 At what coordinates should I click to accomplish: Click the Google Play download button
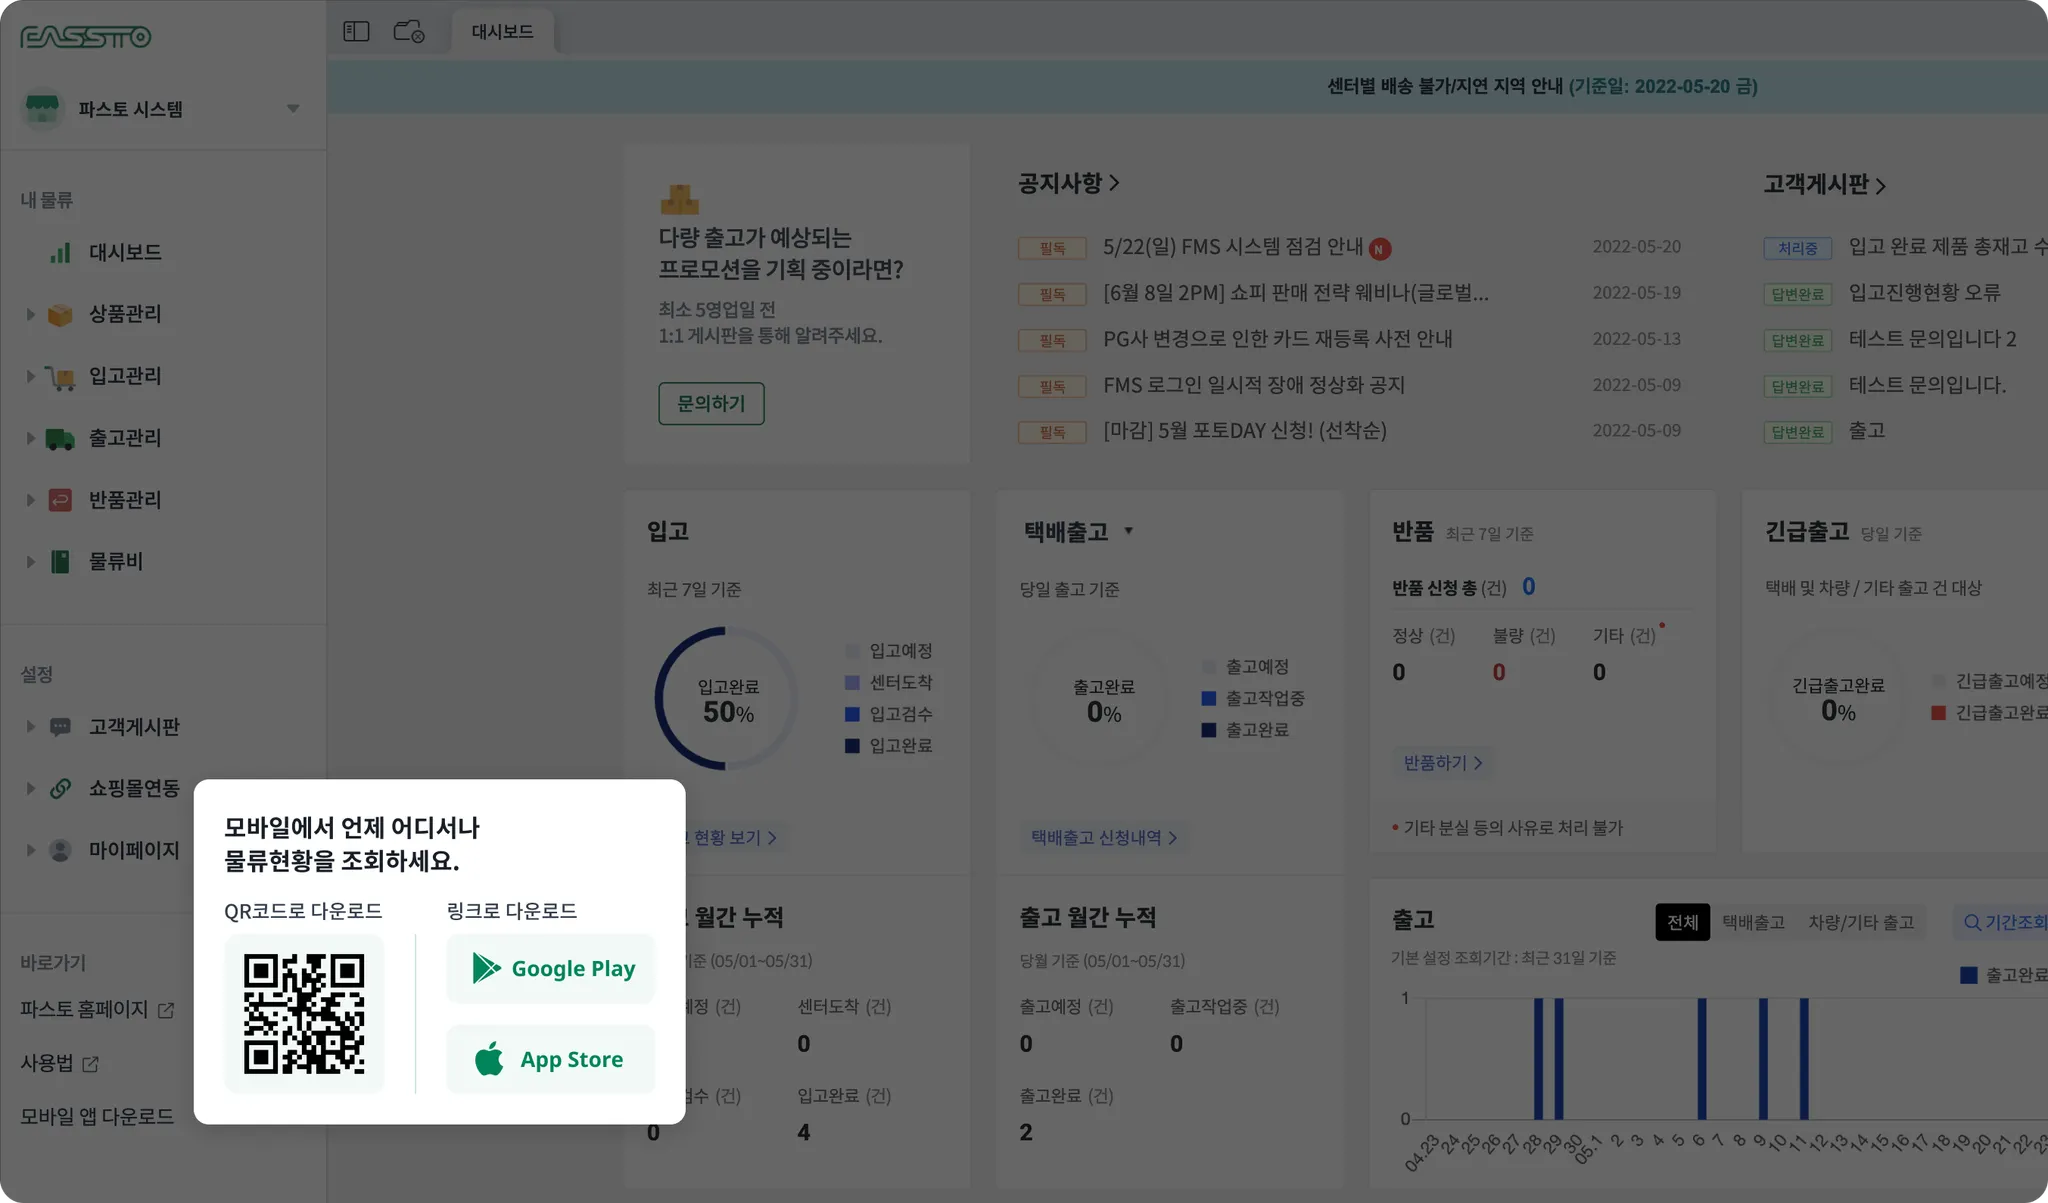pos(551,968)
